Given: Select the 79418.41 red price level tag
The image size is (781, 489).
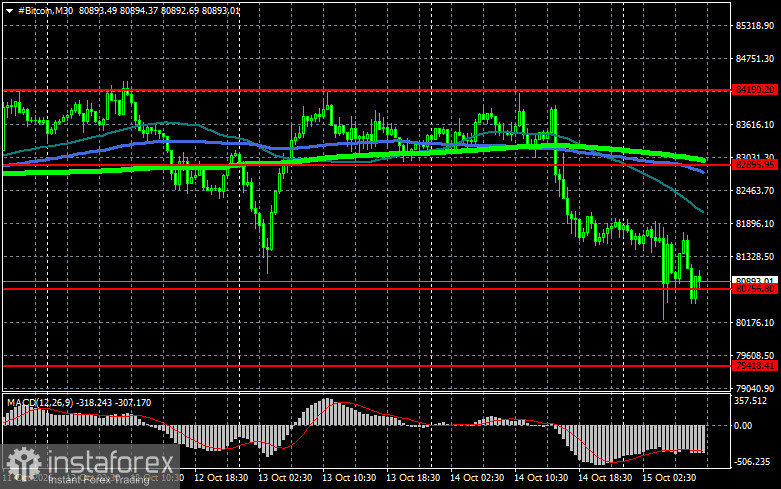Looking at the screenshot, I should [x=755, y=366].
